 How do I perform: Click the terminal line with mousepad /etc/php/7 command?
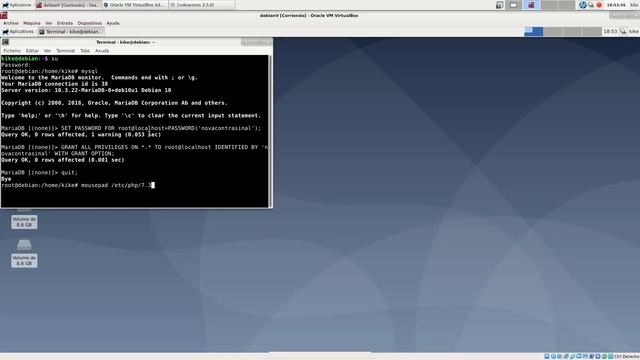click(78, 185)
